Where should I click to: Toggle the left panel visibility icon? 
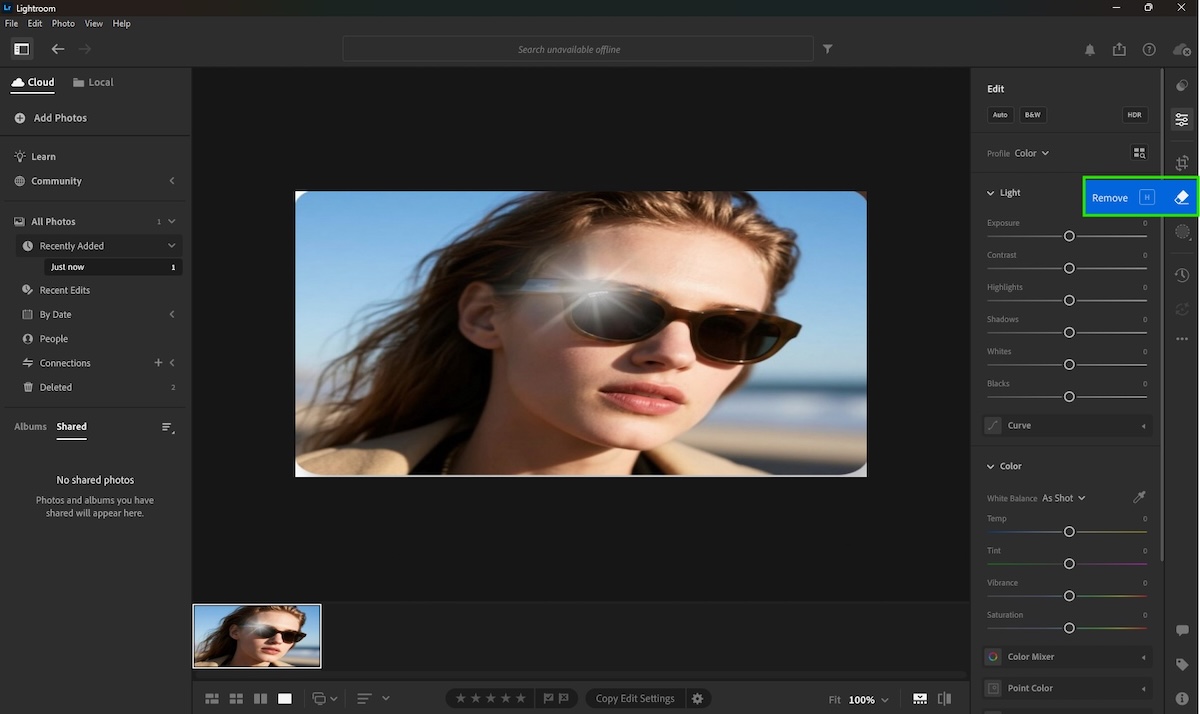click(21, 49)
